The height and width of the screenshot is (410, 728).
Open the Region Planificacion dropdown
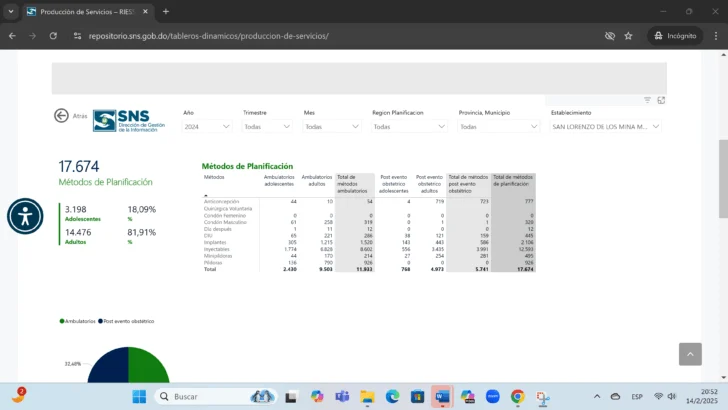[x=410, y=127]
